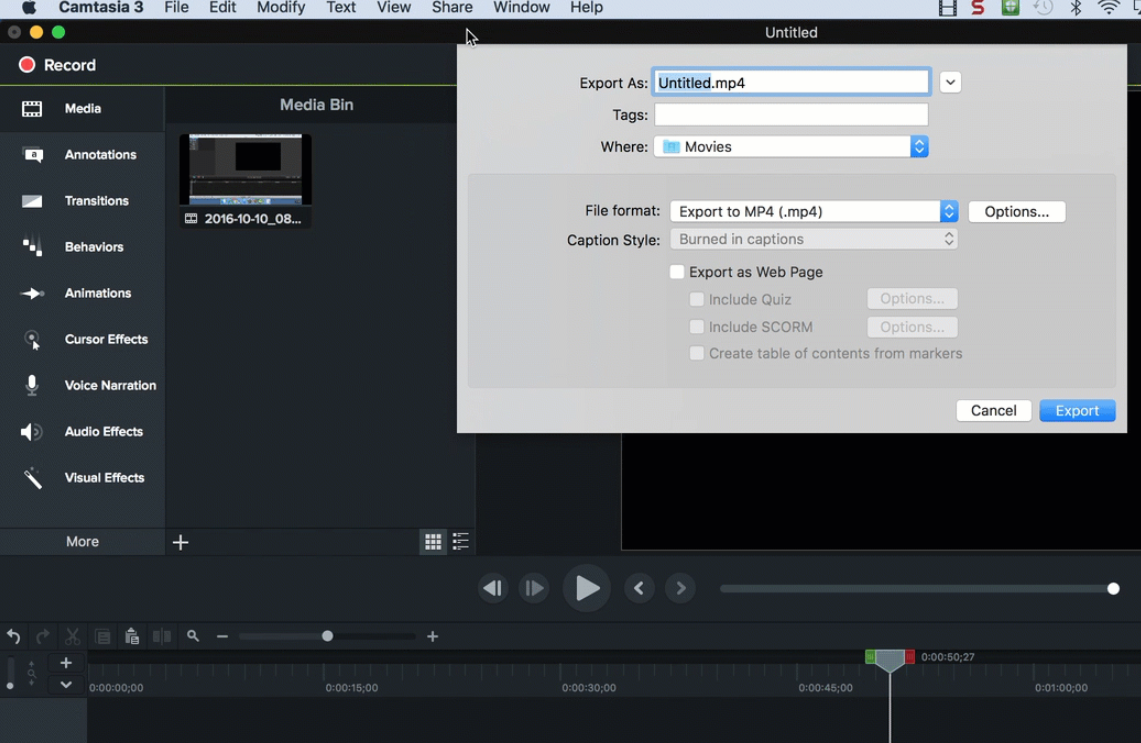Click the next marker arrow button
Viewport: 1141px width, 743px height.
680,588
